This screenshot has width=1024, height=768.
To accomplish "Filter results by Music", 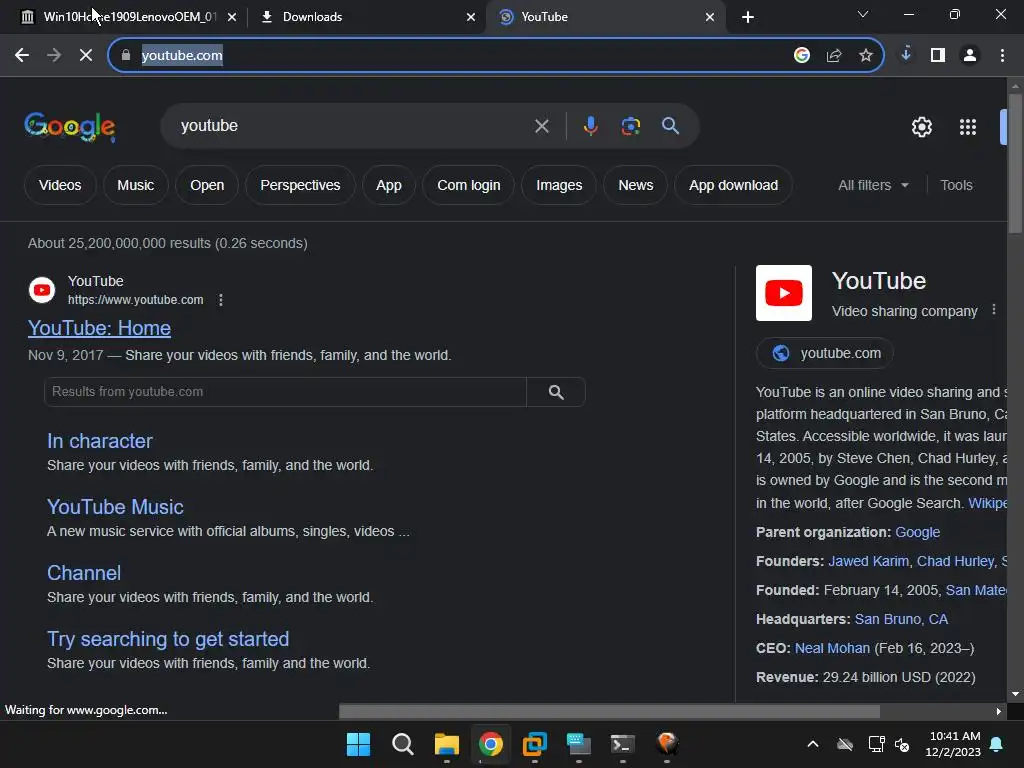I will click(136, 185).
